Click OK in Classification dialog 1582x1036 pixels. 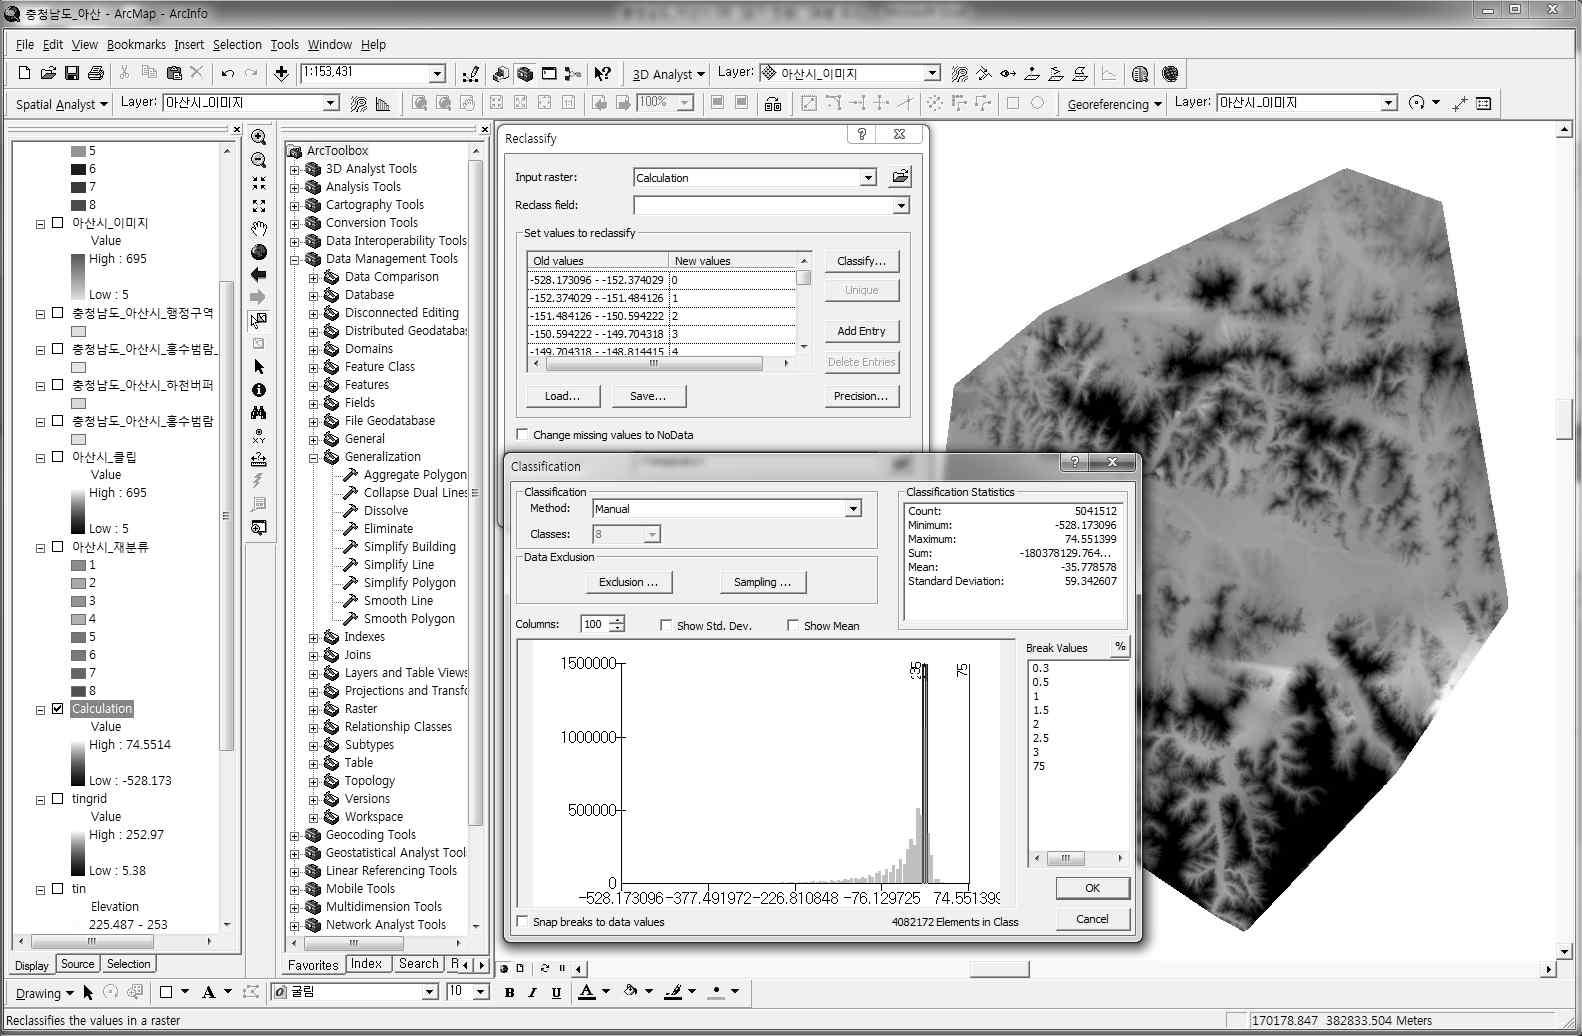1092,888
